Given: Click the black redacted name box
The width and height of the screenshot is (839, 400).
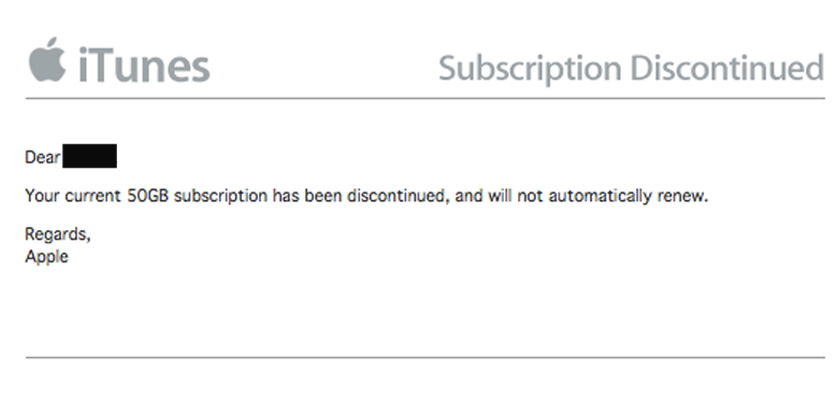Looking at the screenshot, I should click(x=89, y=156).
